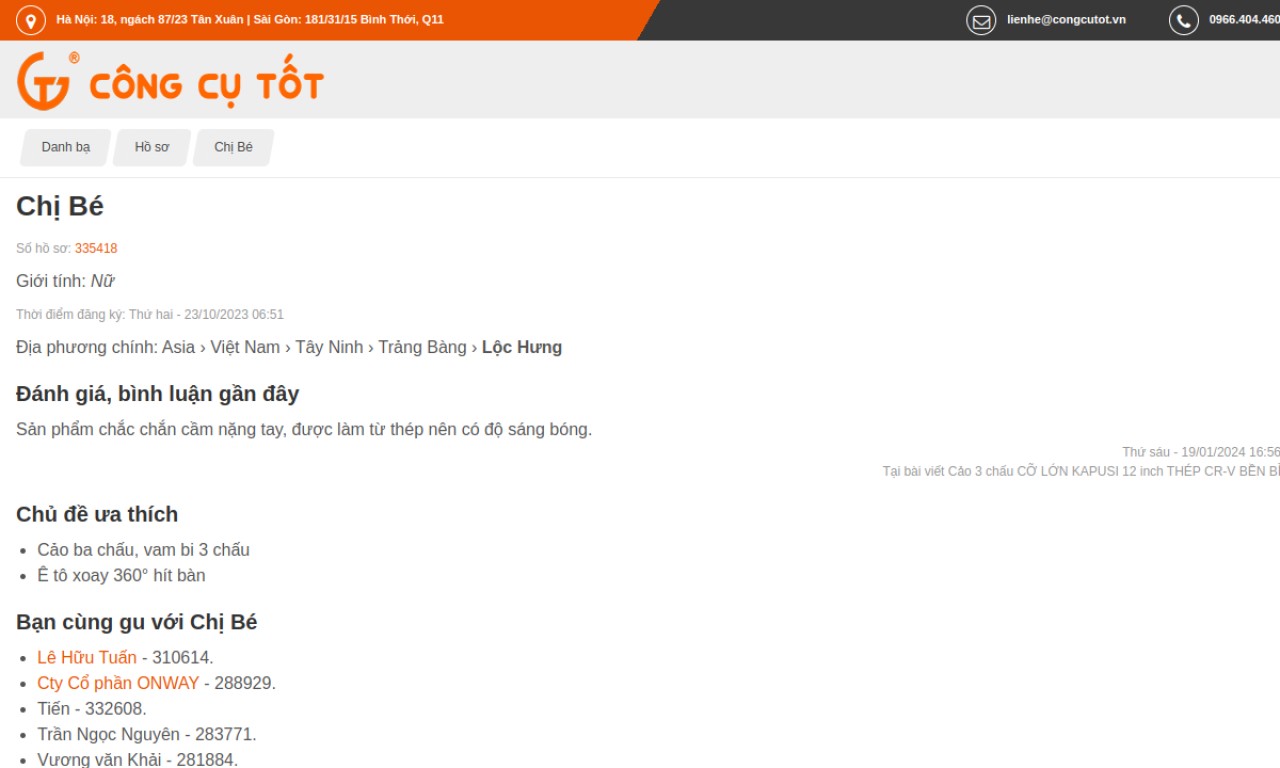Click list entry Vương văn Khải - 281884
This screenshot has height=768, width=1280.
138,760
